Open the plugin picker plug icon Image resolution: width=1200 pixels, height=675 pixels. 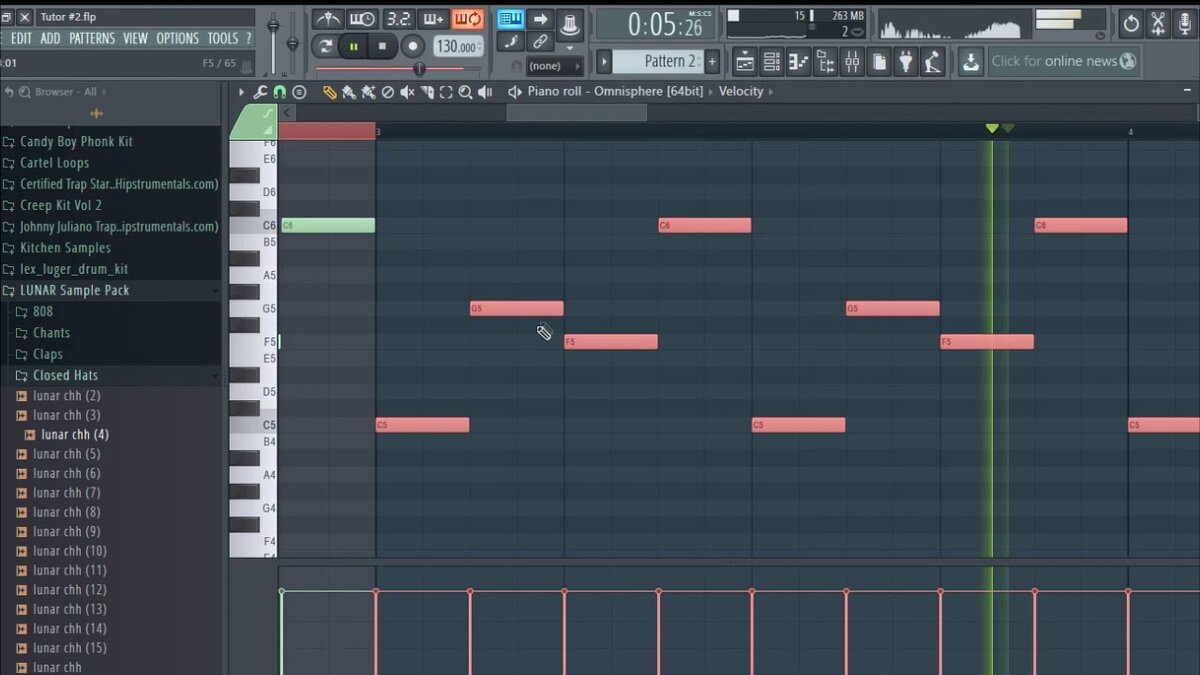click(906, 62)
